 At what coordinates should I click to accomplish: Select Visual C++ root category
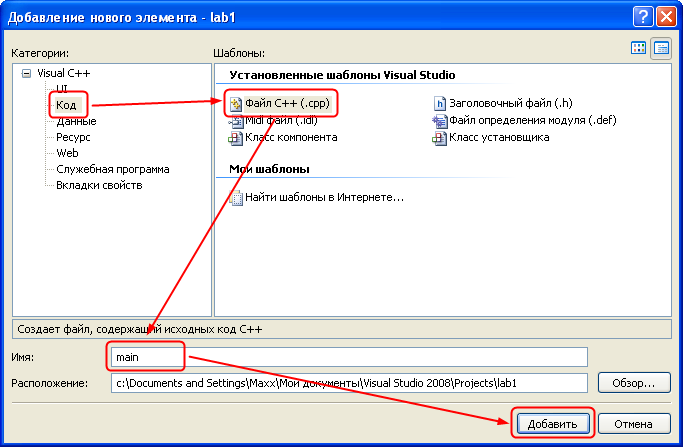(x=64, y=73)
